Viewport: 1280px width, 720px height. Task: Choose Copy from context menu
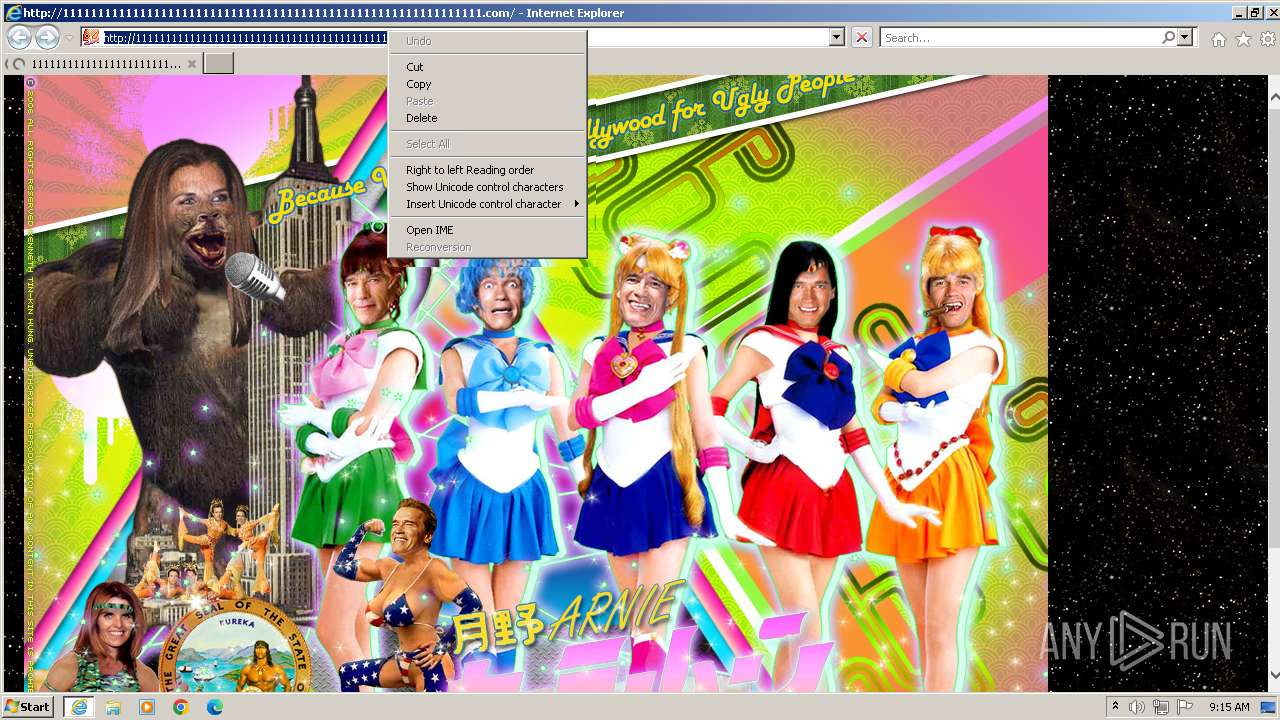(487, 84)
